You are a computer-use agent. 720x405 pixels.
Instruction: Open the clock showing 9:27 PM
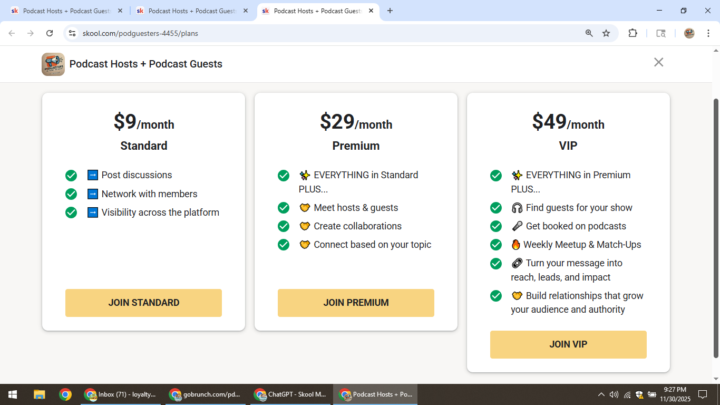pos(675,394)
